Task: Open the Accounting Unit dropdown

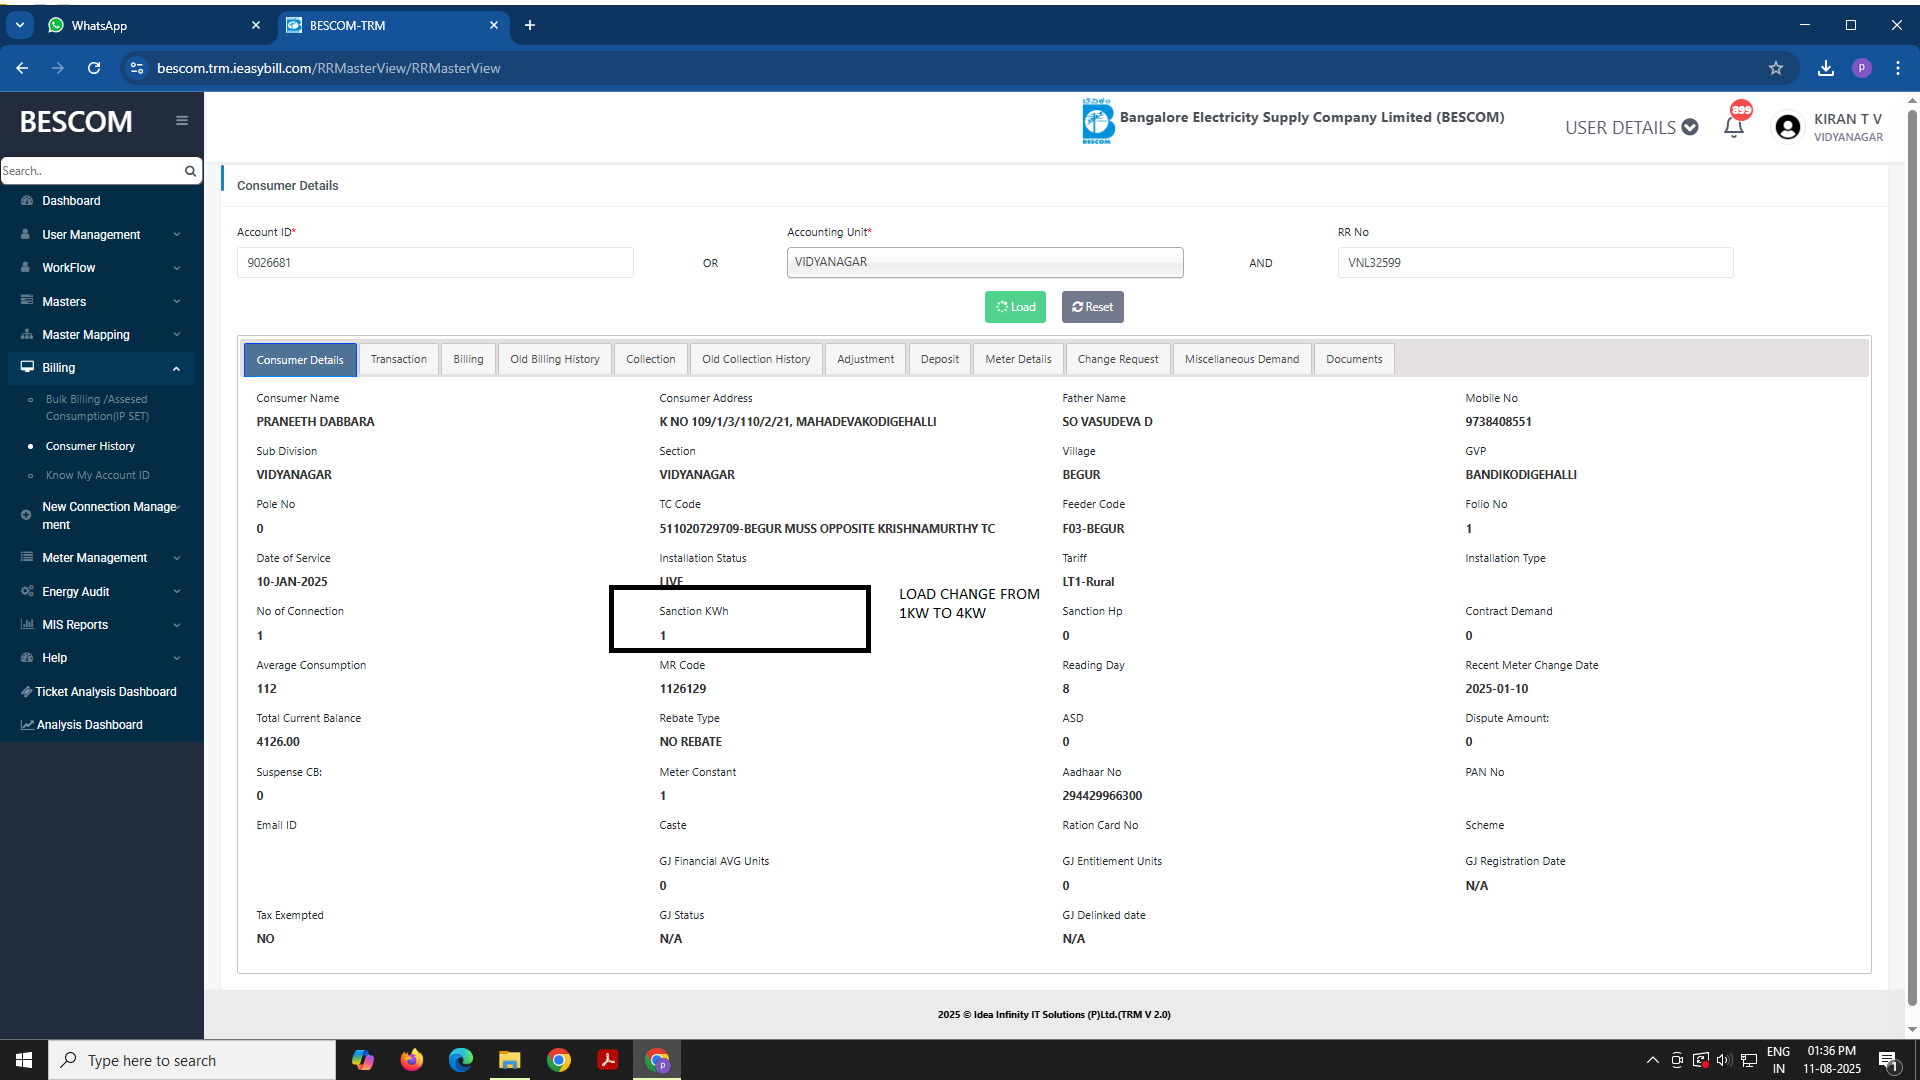Action: coord(984,262)
